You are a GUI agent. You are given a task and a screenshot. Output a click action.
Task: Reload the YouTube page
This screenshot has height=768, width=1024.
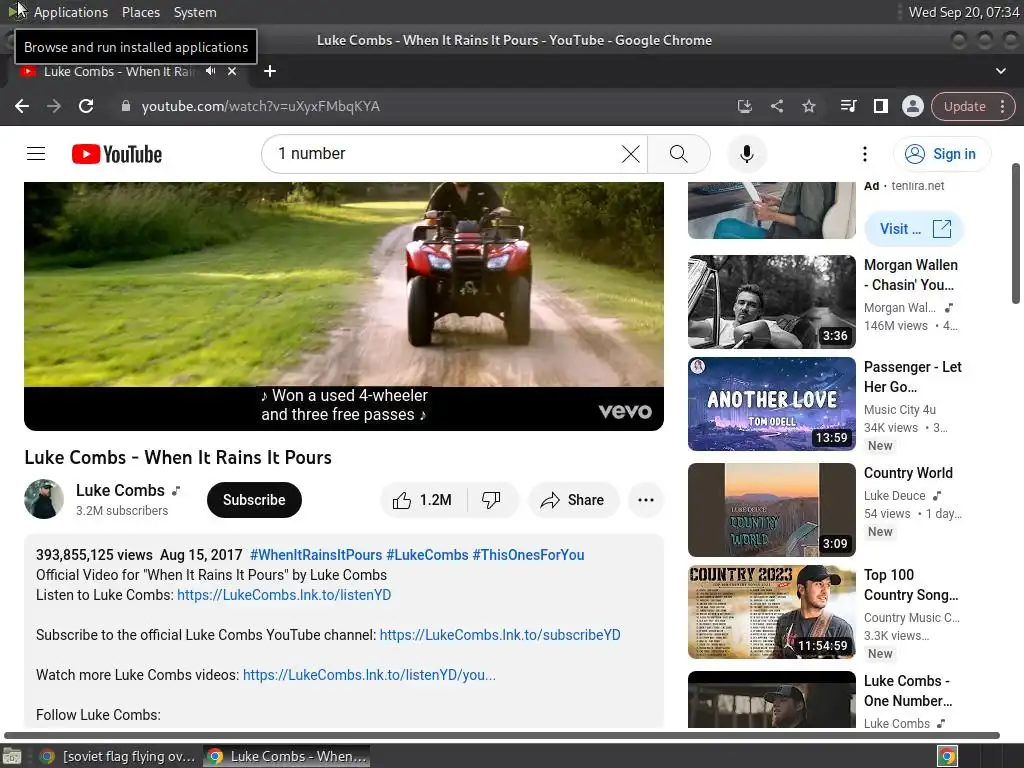86,106
